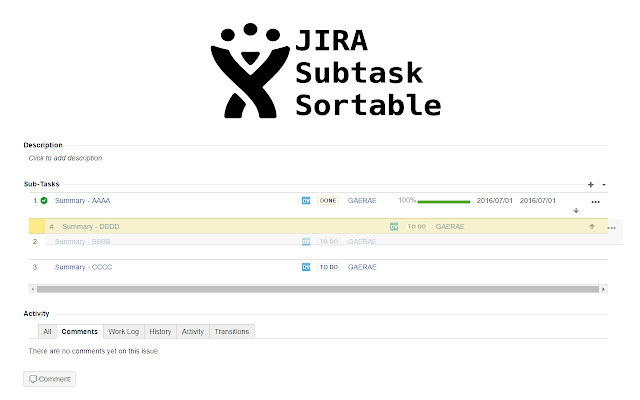Viewport: 640px width, 400px height.
Task: Select the Comments tab
Action: [80, 331]
